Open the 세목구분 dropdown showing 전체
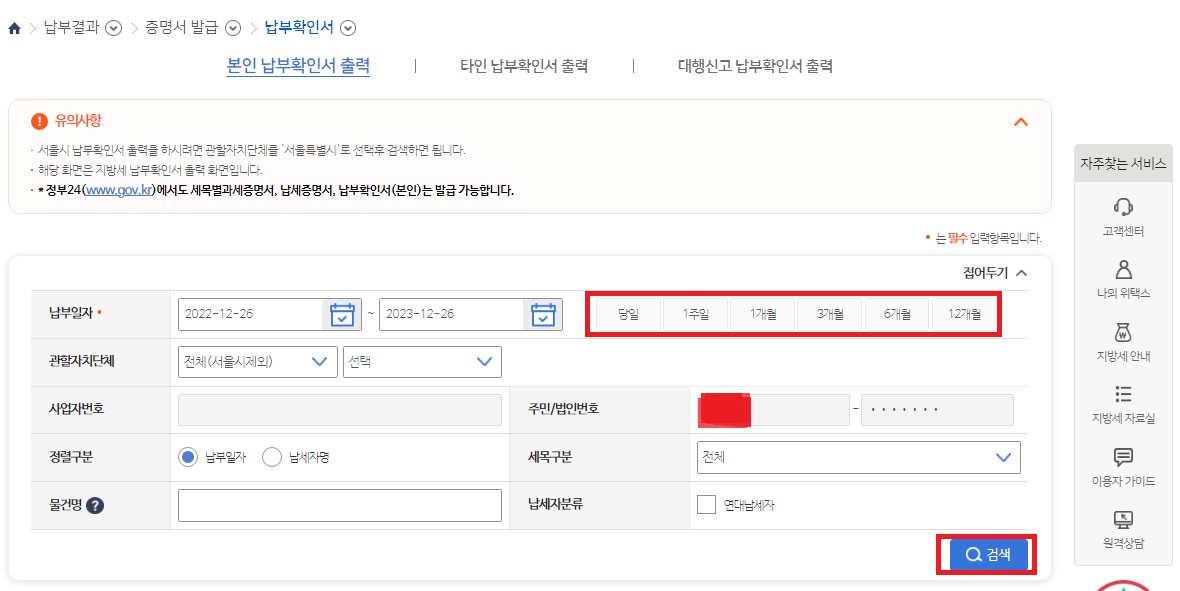This screenshot has width=1180, height=591. coord(858,457)
